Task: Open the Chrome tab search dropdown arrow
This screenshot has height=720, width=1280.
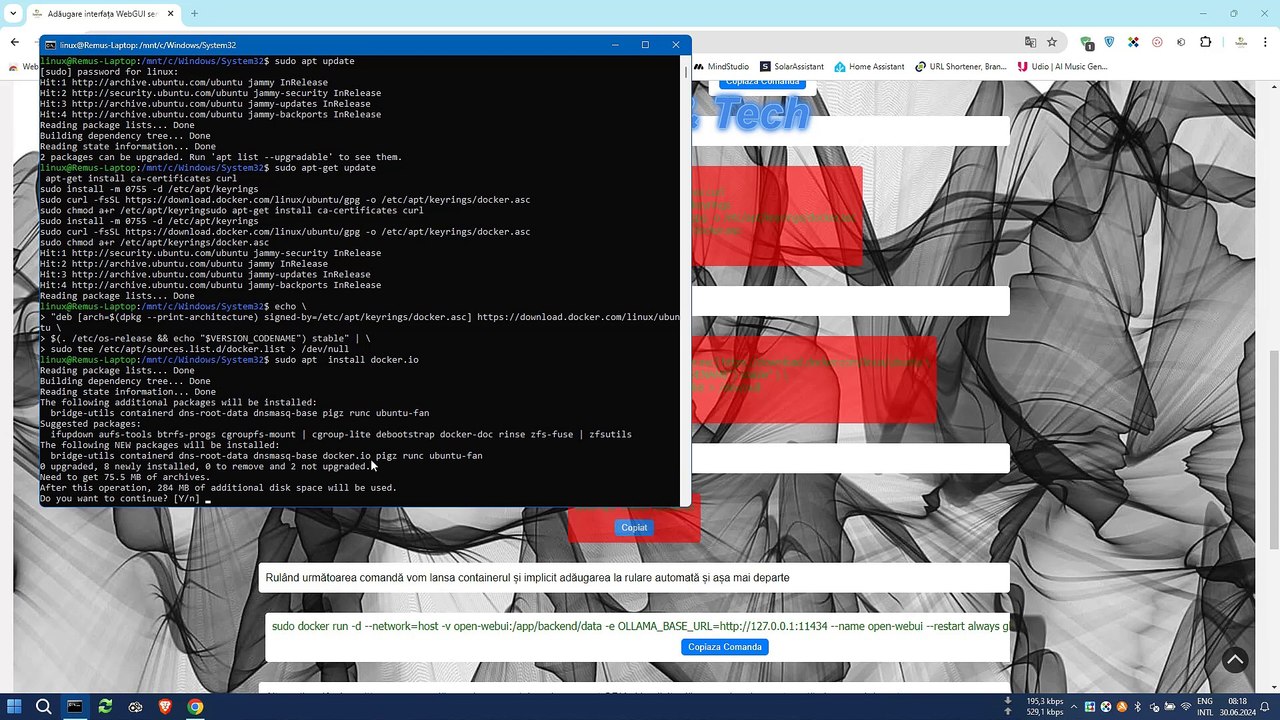Action: tap(13, 13)
